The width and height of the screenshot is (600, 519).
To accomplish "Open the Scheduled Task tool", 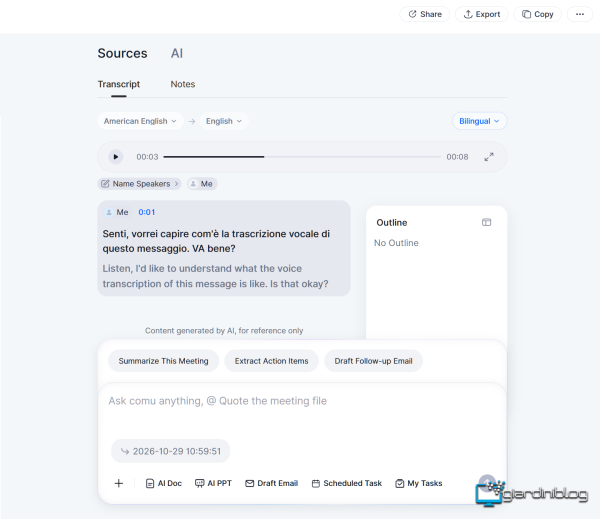I will pyautogui.click(x=347, y=483).
